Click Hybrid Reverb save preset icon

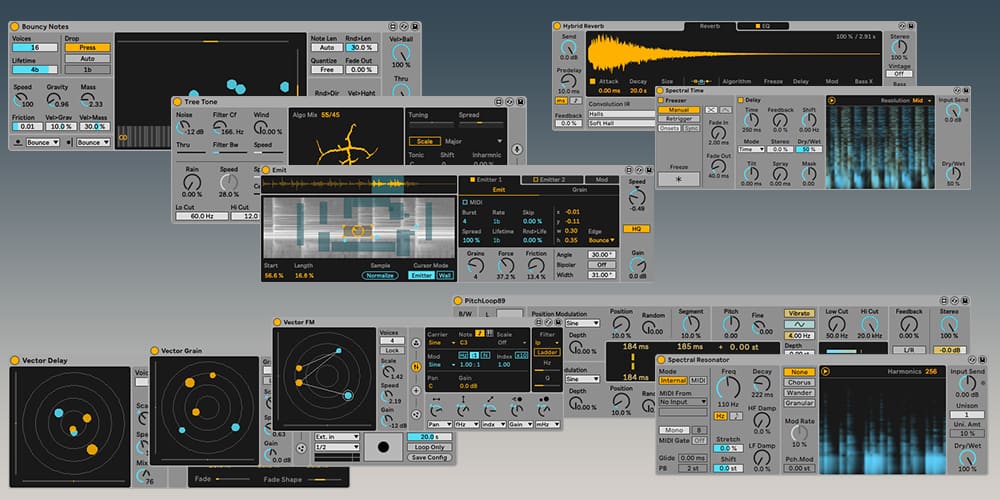tap(909, 26)
